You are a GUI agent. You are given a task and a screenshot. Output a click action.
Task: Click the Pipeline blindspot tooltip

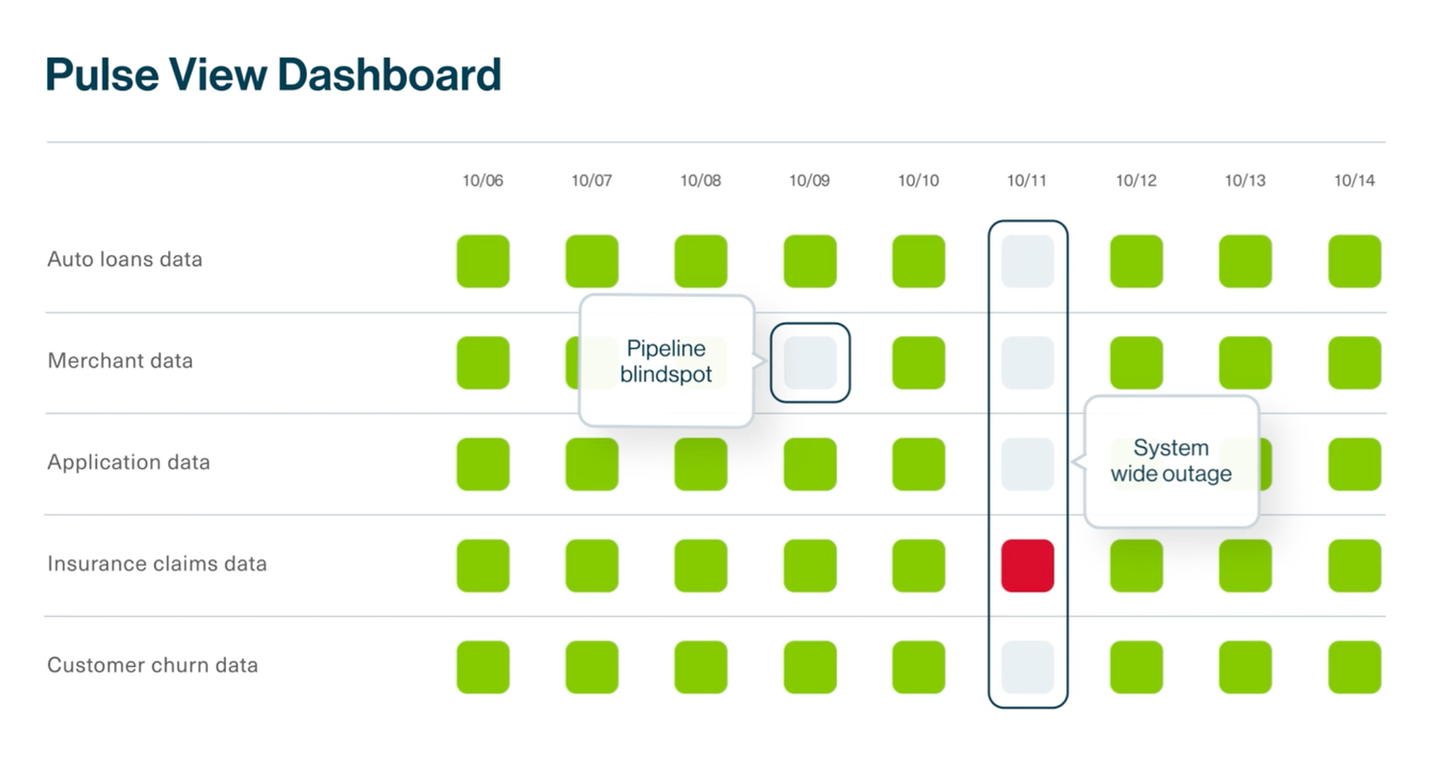click(666, 361)
